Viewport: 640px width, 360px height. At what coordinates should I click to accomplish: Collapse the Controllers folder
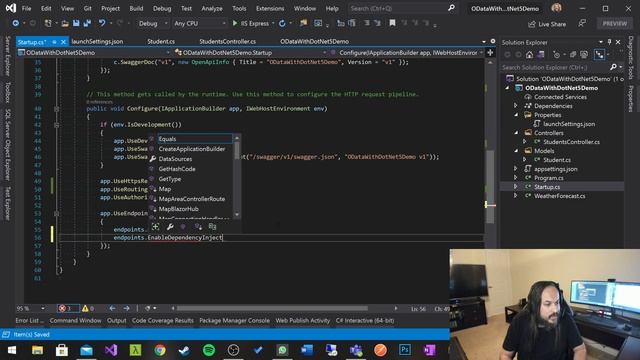(516, 133)
